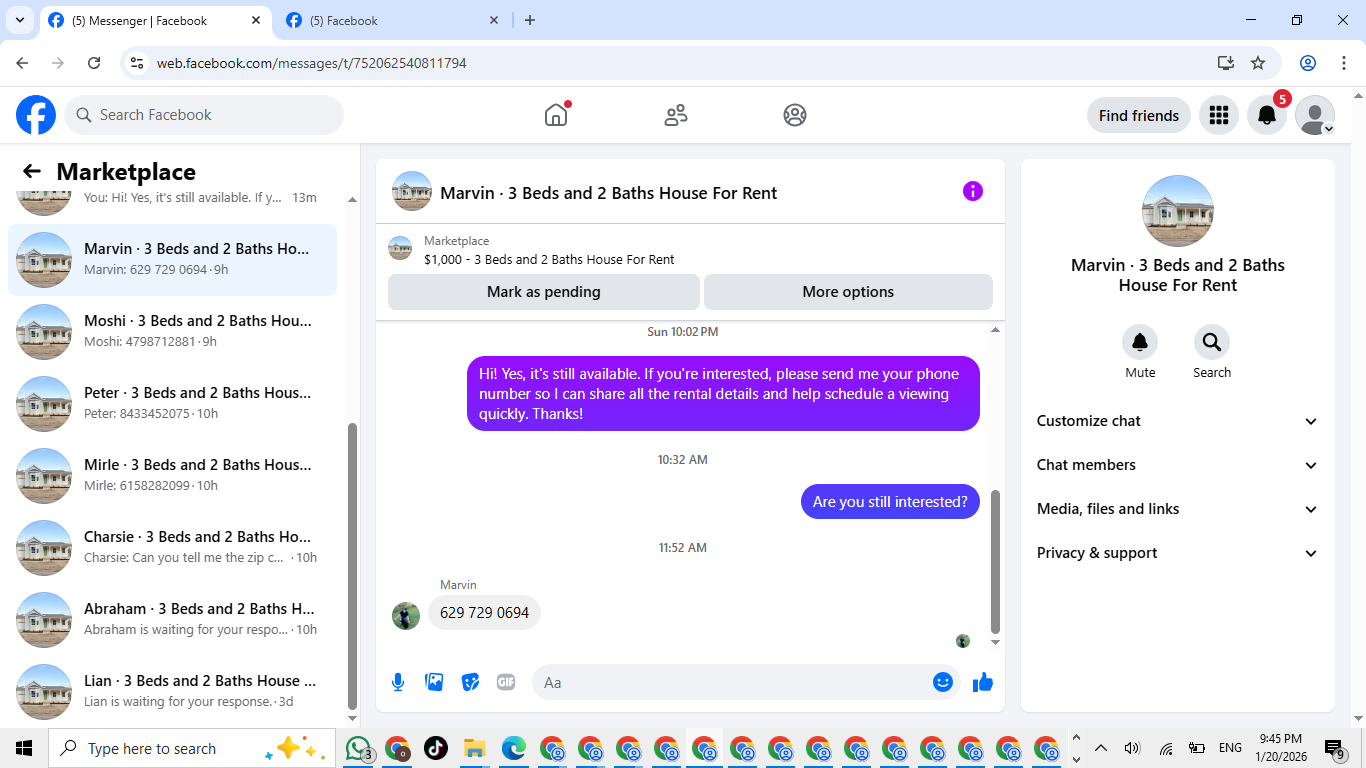Close the (5) Facebook tab
1366x768 pixels.
click(494, 20)
